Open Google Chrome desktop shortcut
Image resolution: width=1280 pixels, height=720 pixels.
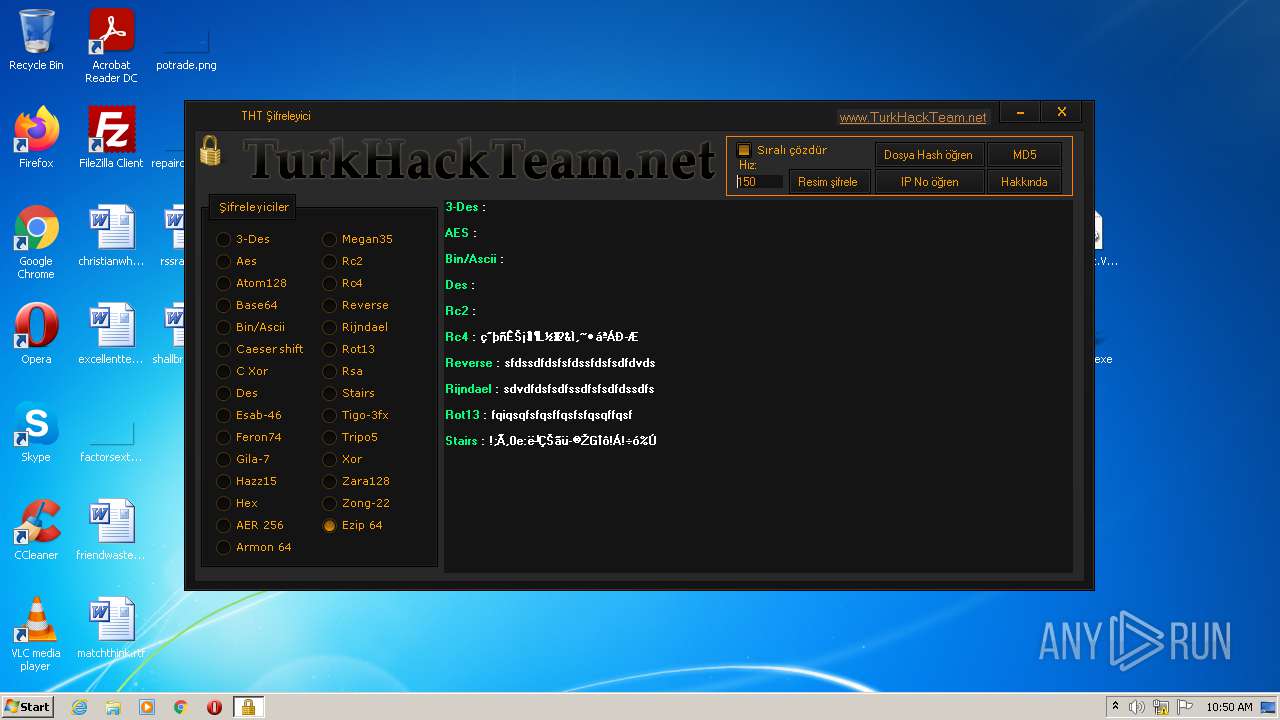pyautogui.click(x=36, y=242)
